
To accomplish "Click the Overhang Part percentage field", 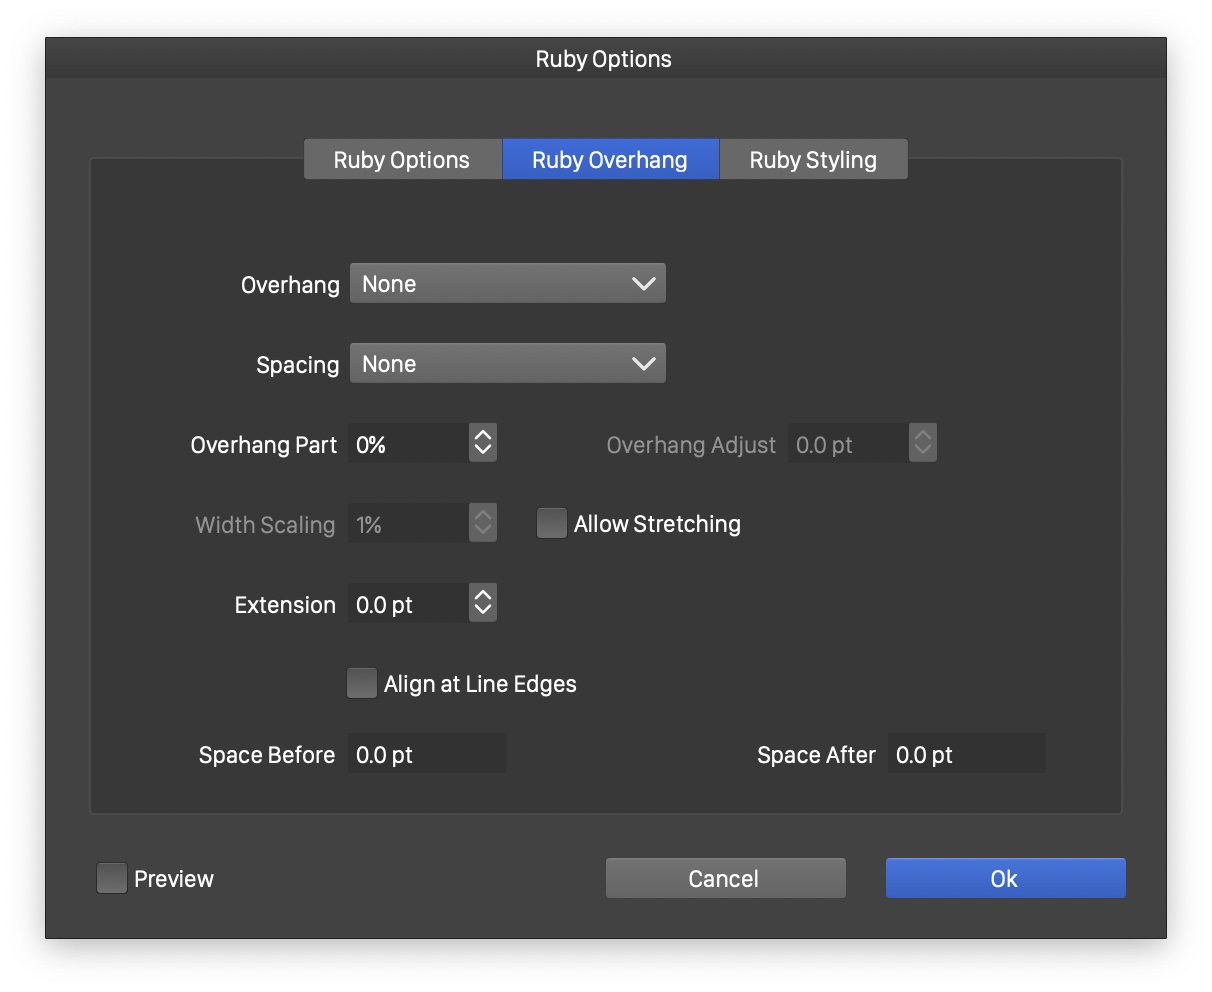I will [x=408, y=444].
